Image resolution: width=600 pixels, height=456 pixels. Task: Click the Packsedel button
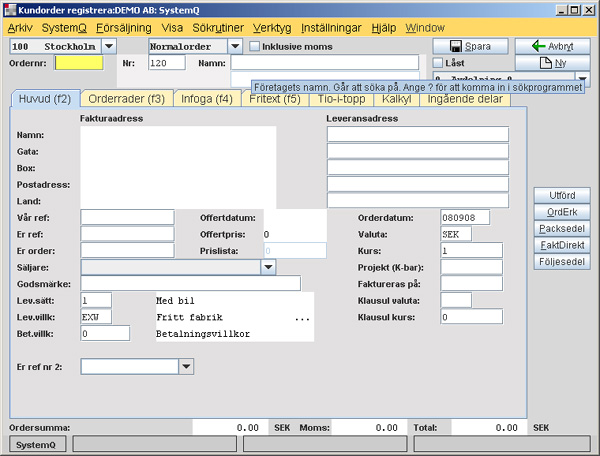tap(562, 229)
